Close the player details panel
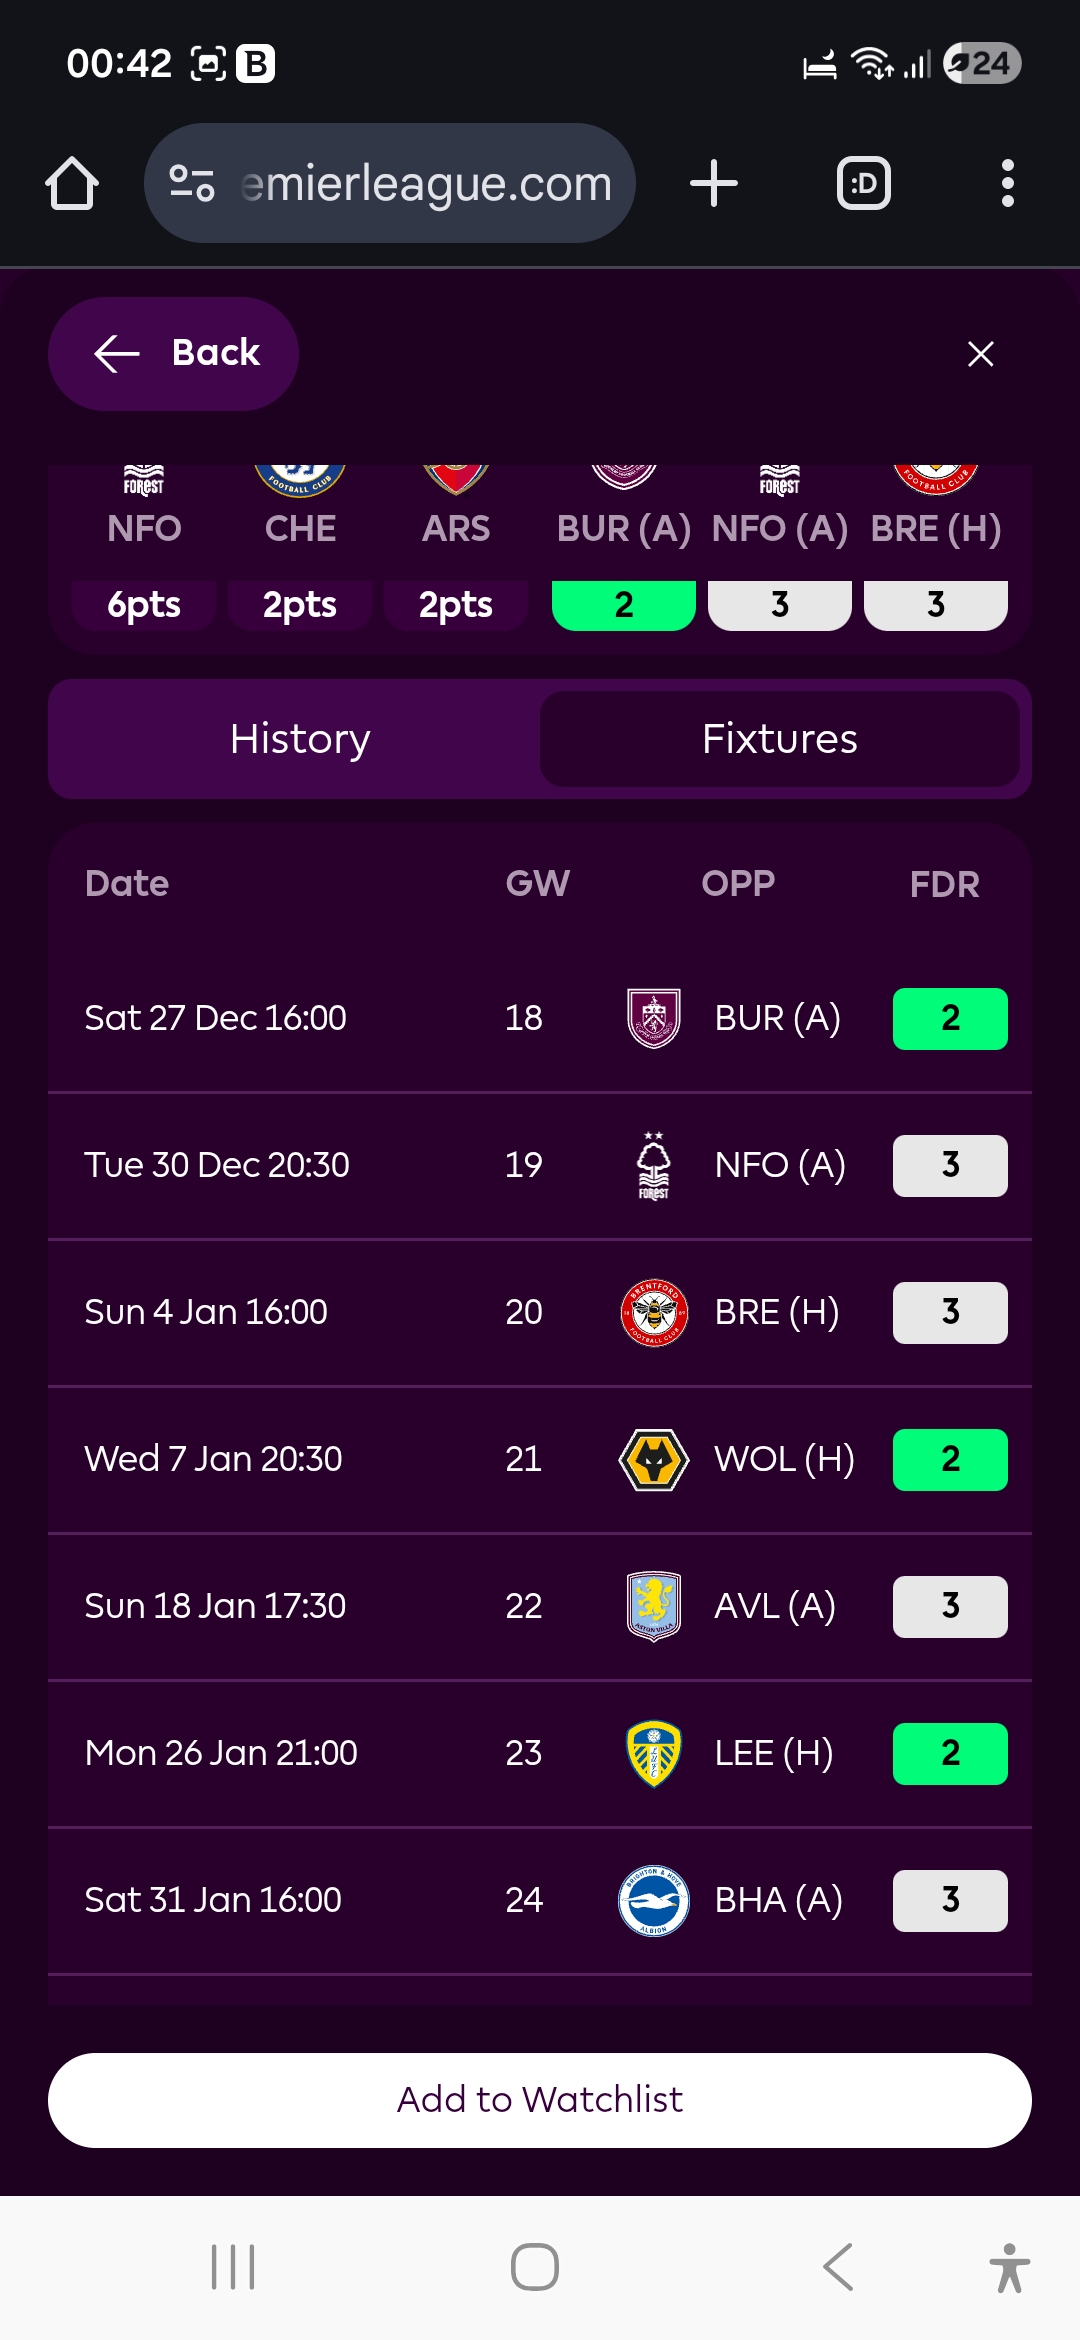The width and height of the screenshot is (1080, 2340). 980,354
